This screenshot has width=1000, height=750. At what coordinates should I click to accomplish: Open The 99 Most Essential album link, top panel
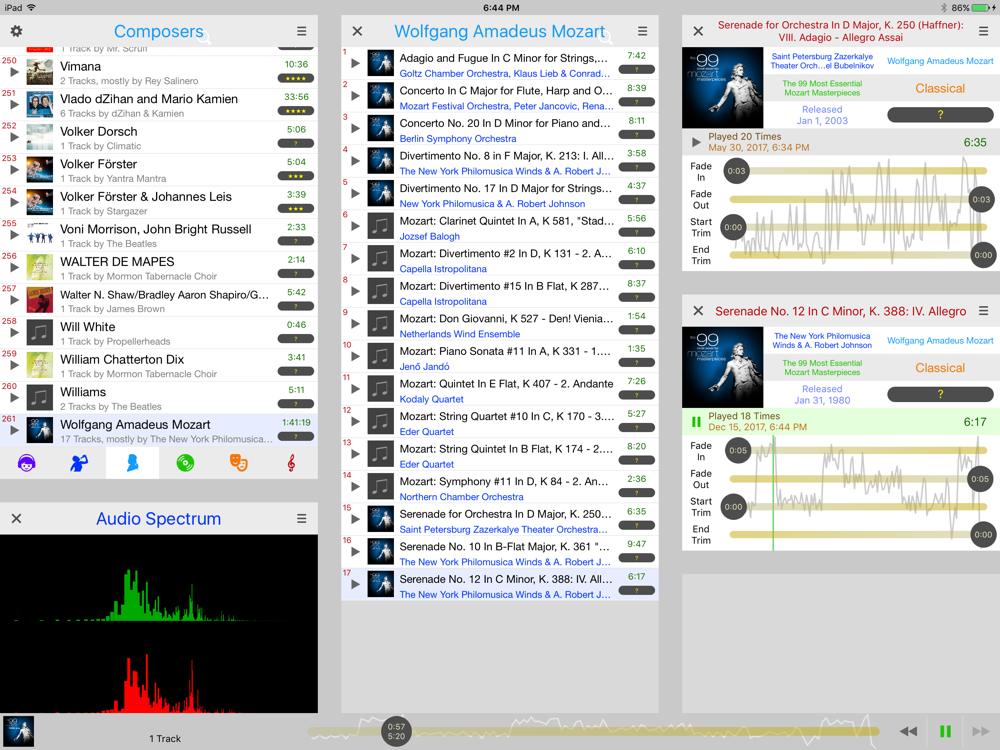(x=822, y=88)
